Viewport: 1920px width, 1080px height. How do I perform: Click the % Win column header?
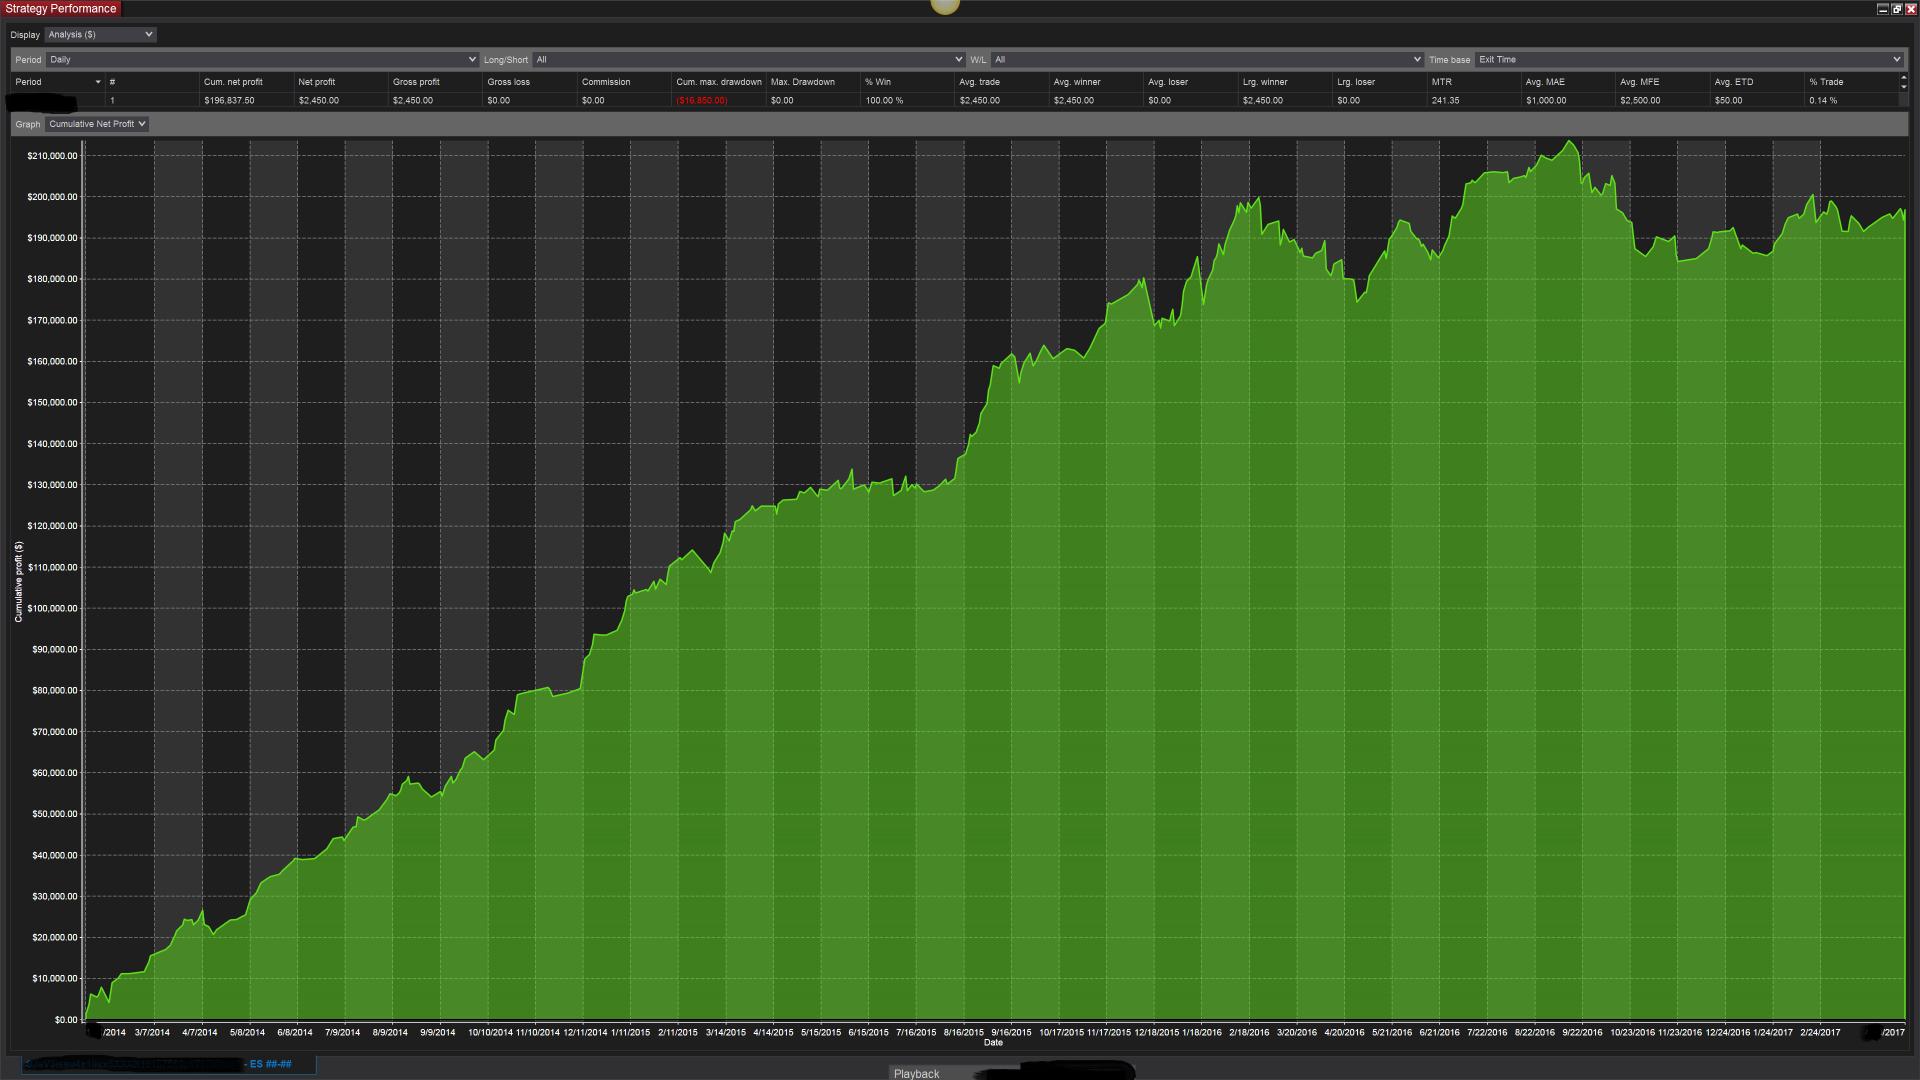click(878, 82)
